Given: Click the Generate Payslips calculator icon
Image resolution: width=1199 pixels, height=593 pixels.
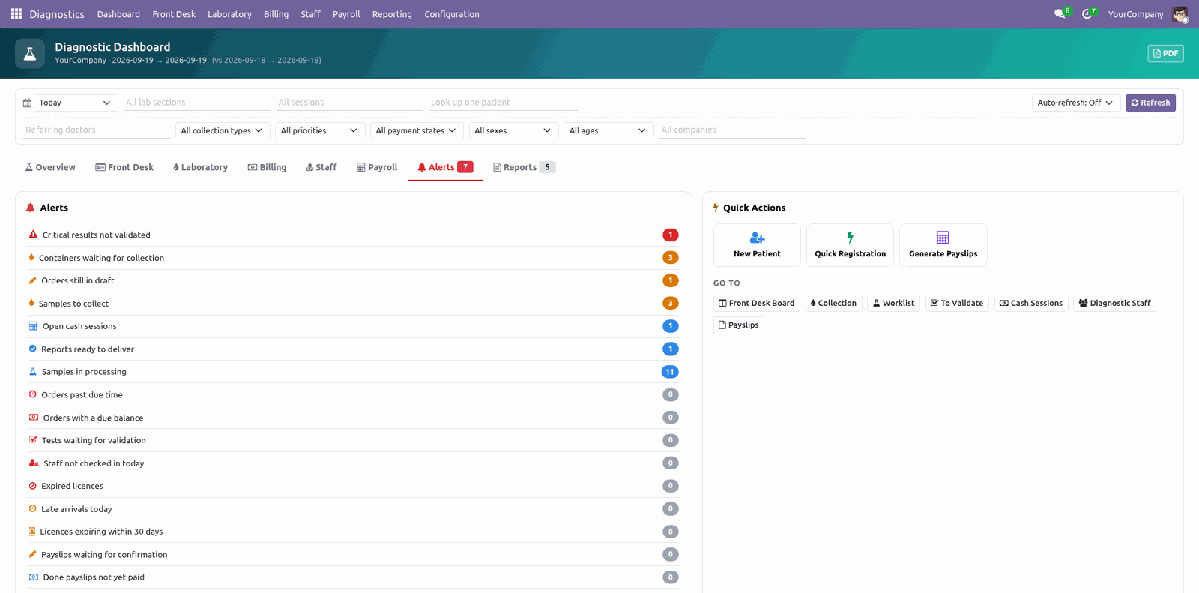Looking at the screenshot, I should point(943,238).
